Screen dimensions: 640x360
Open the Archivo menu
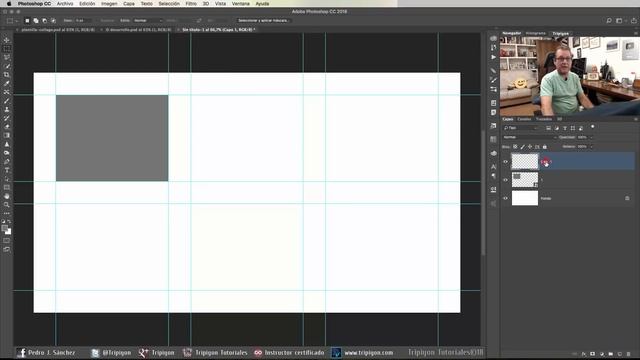point(65,4)
